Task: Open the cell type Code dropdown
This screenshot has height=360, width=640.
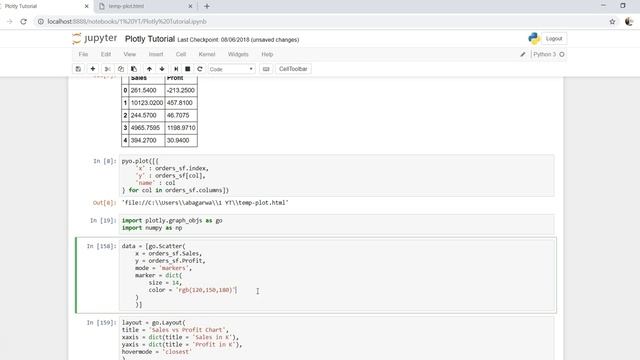Action: (x=231, y=69)
